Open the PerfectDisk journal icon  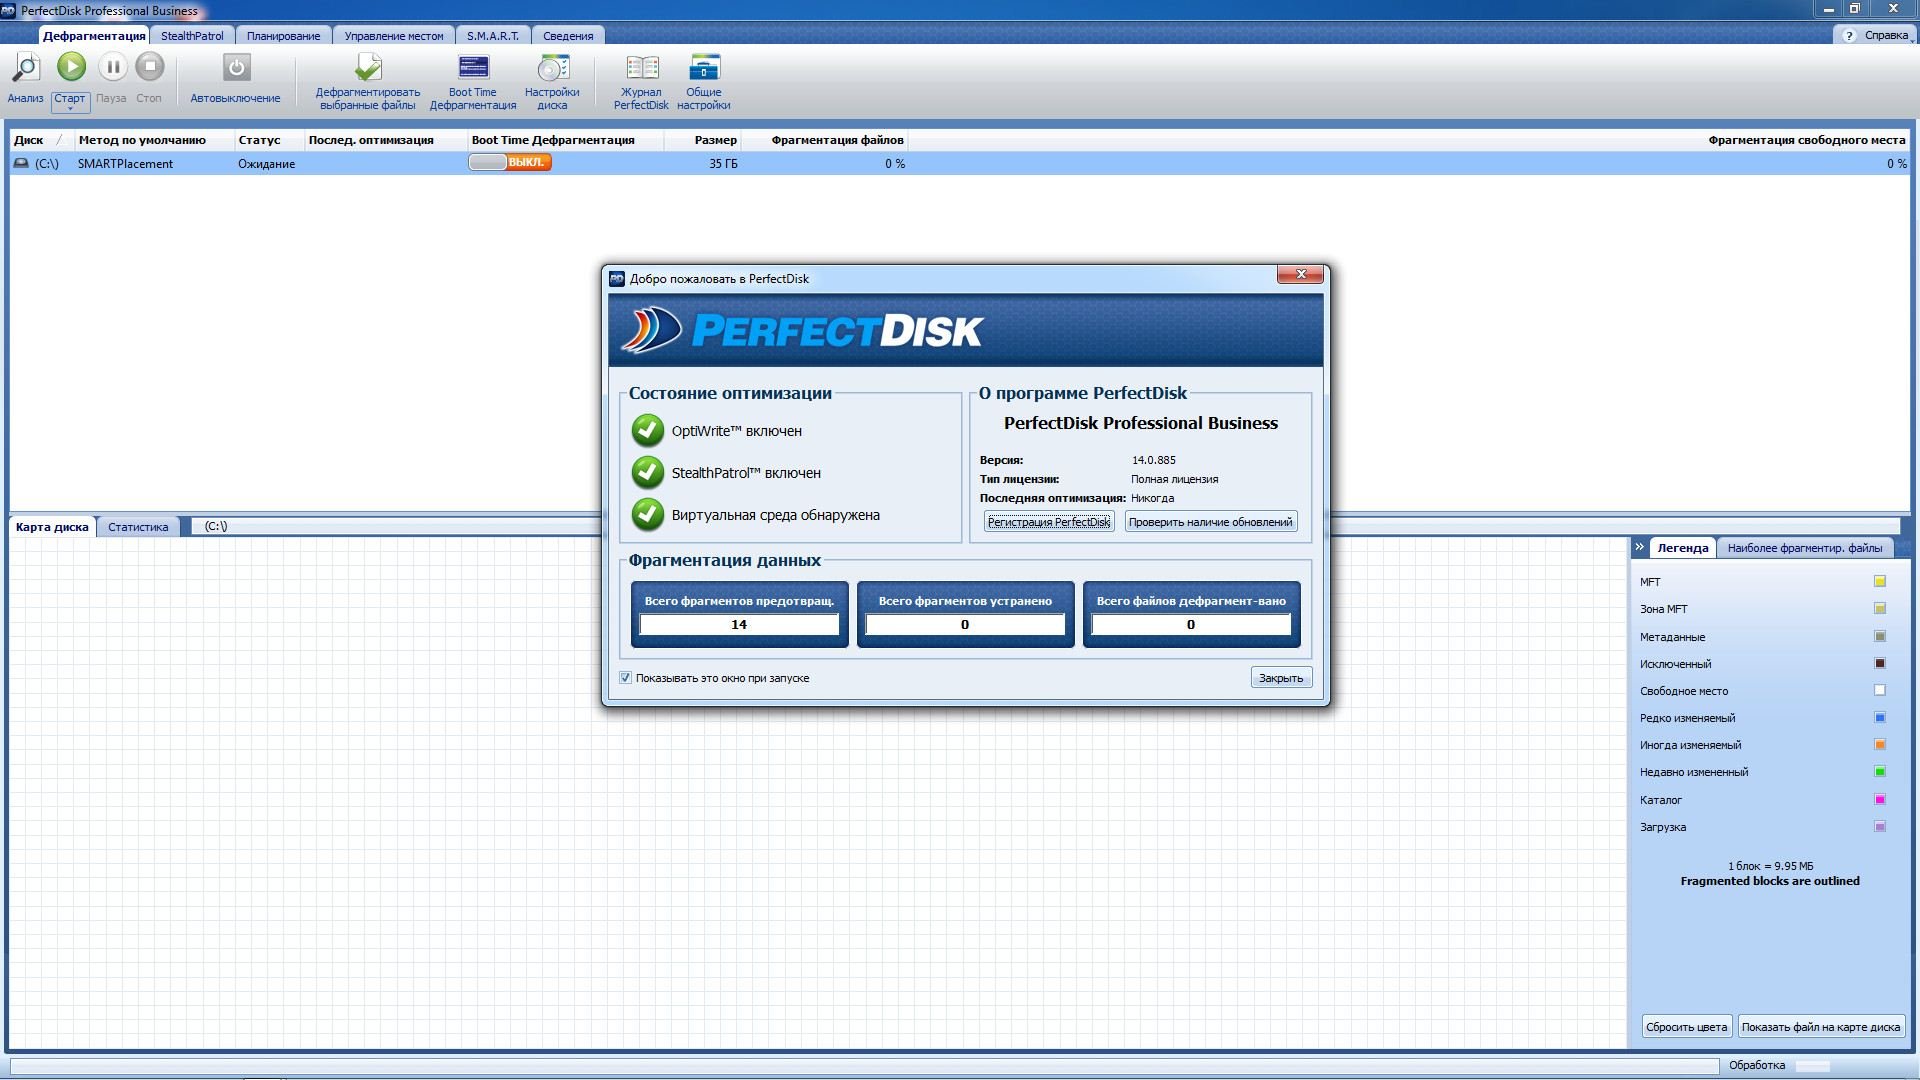[642, 68]
